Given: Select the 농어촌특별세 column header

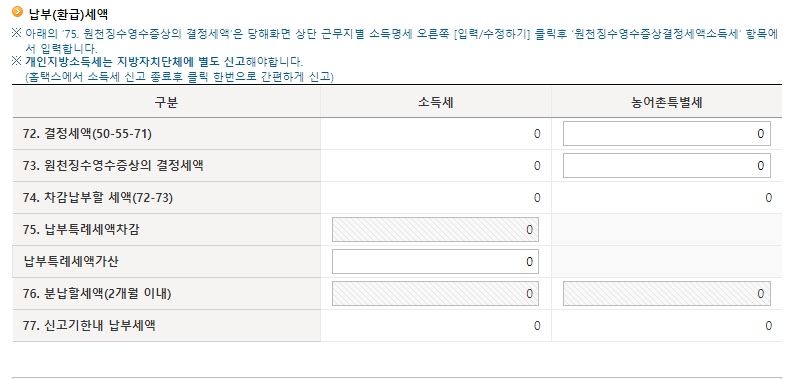Looking at the screenshot, I should coord(666,102).
